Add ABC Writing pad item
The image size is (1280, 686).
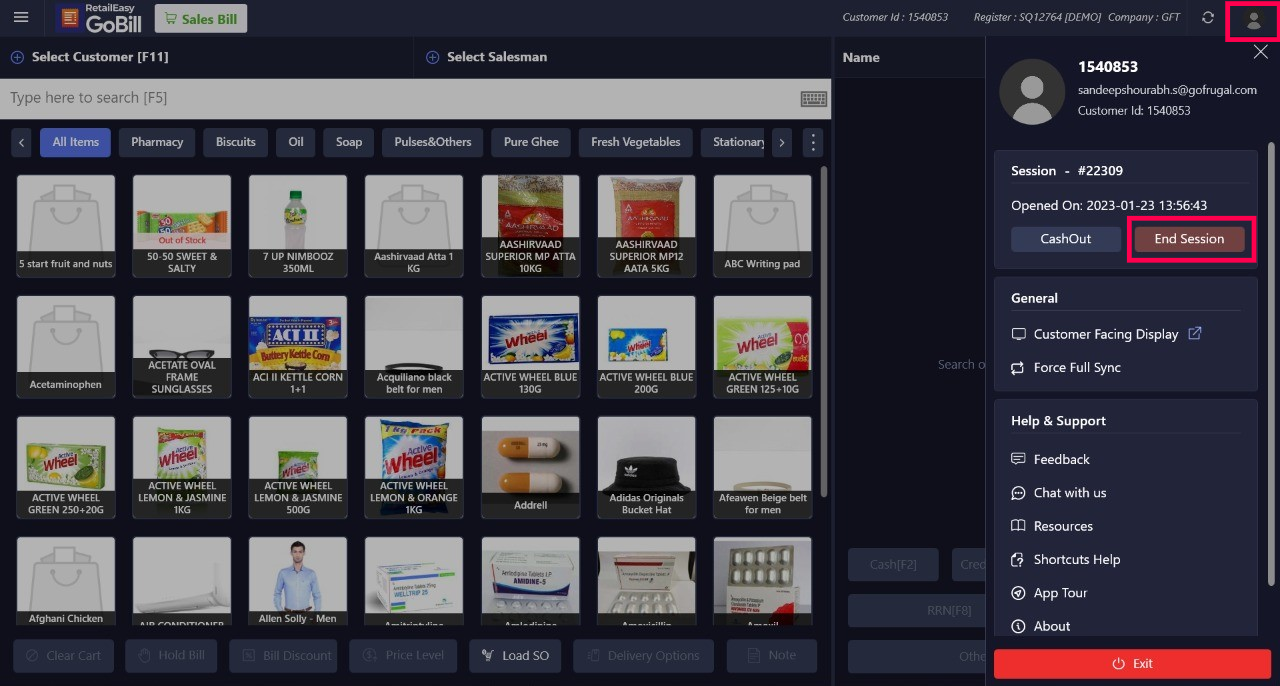pyautogui.click(x=762, y=226)
